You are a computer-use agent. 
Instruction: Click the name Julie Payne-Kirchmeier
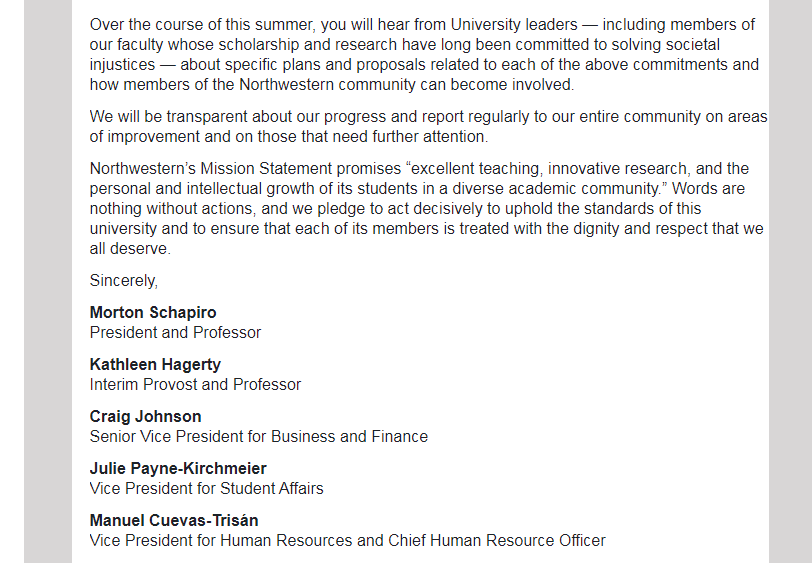(178, 468)
